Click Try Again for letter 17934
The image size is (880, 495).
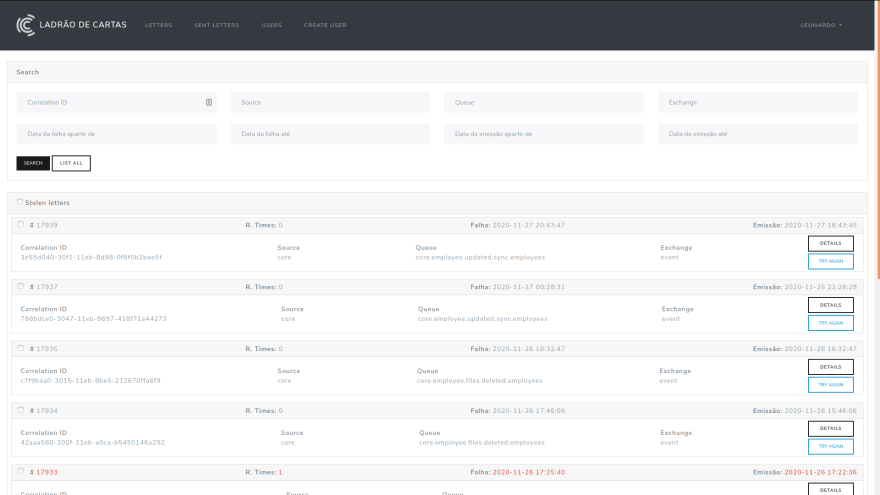coord(831,447)
